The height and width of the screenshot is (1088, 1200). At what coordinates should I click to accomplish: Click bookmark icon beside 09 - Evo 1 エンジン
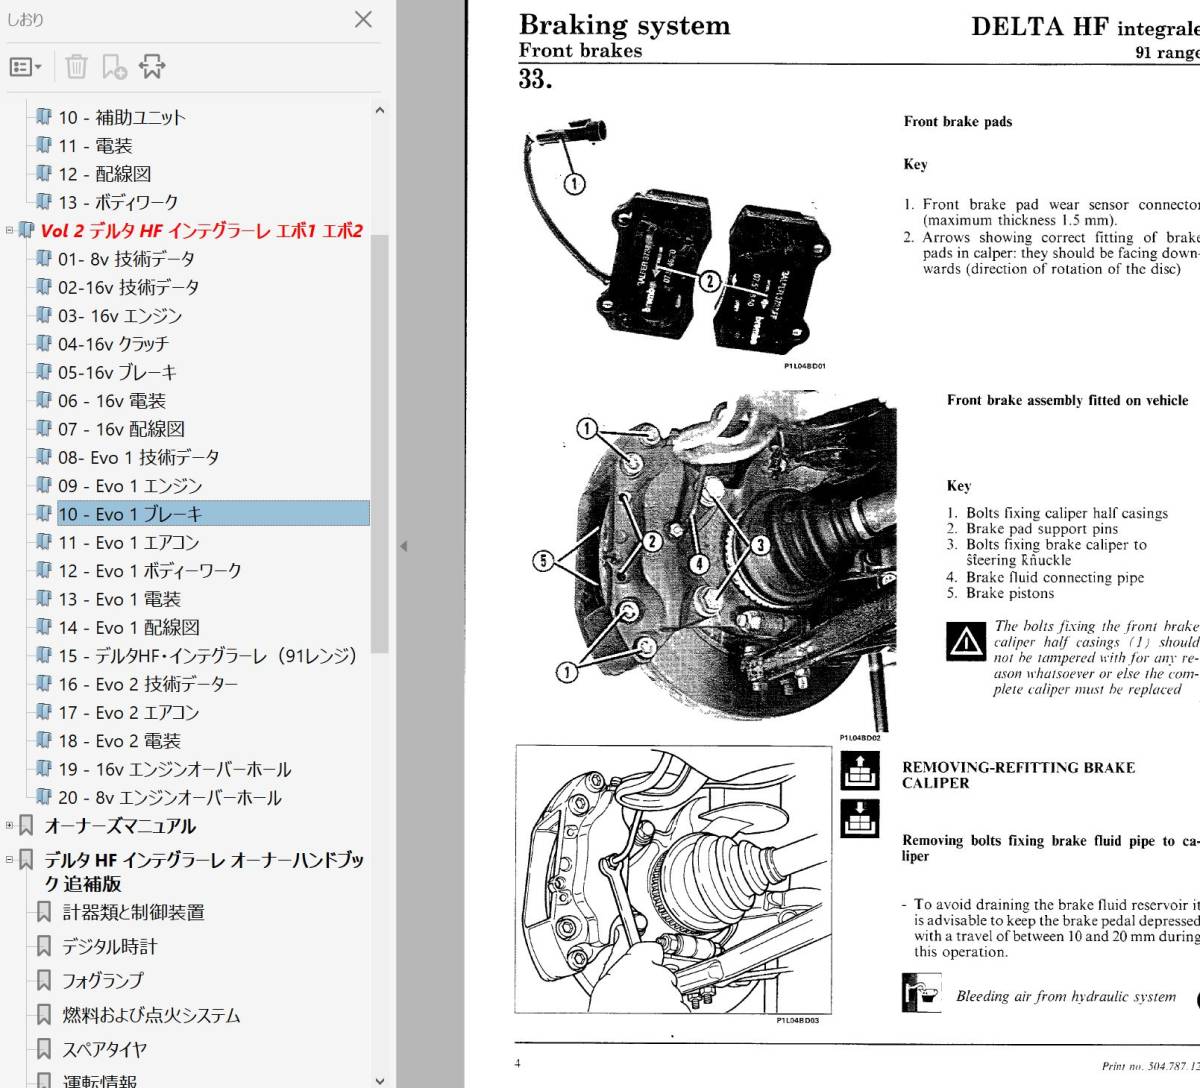[43, 485]
